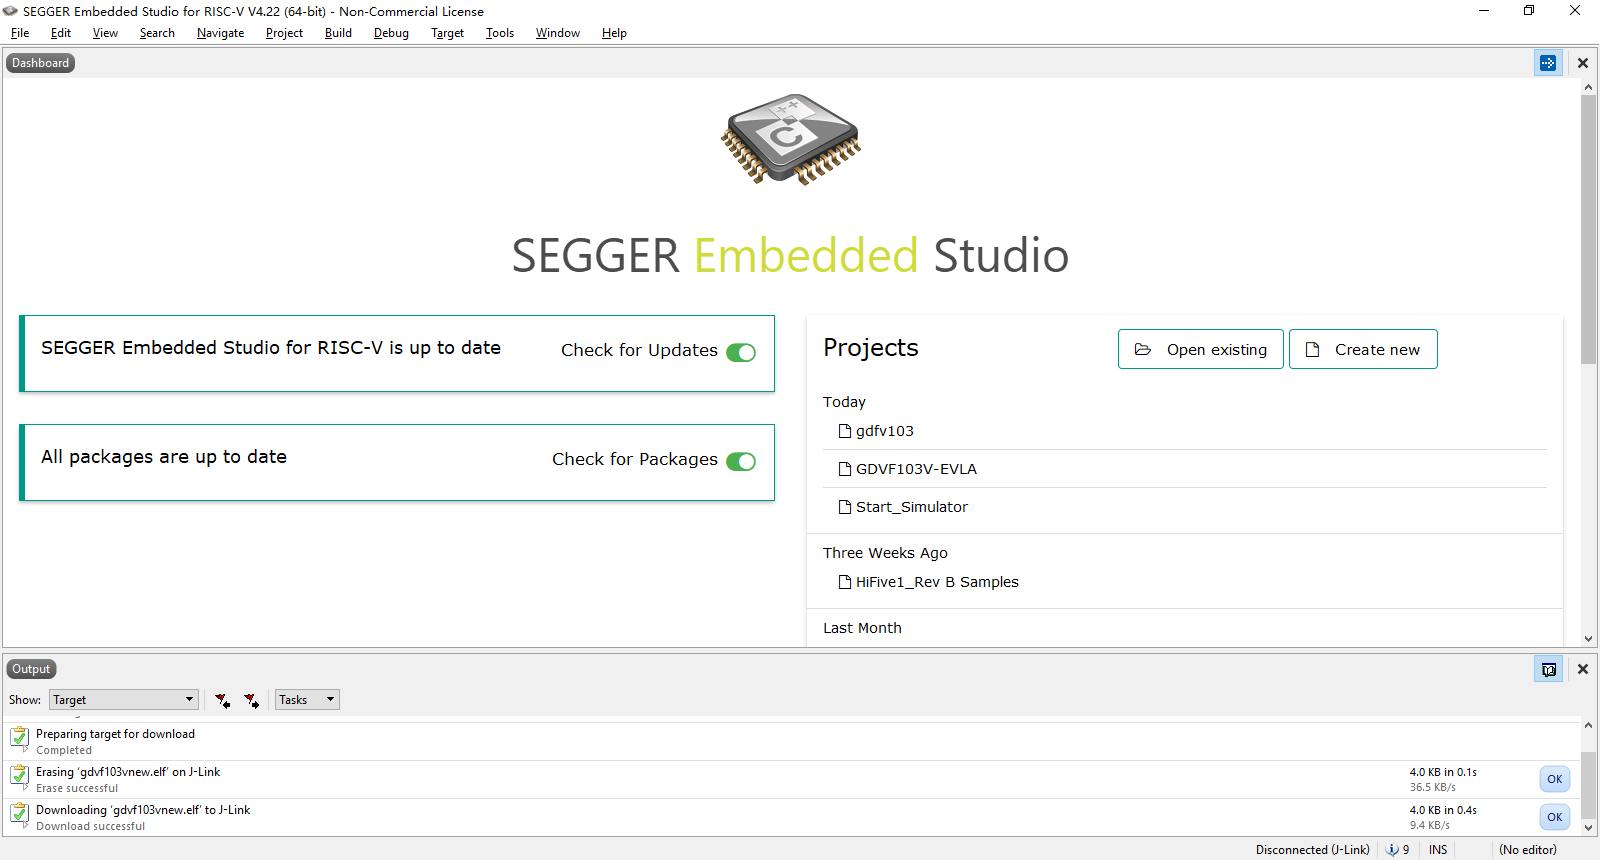Click the document icon next to Start_Simulator

click(x=845, y=507)
